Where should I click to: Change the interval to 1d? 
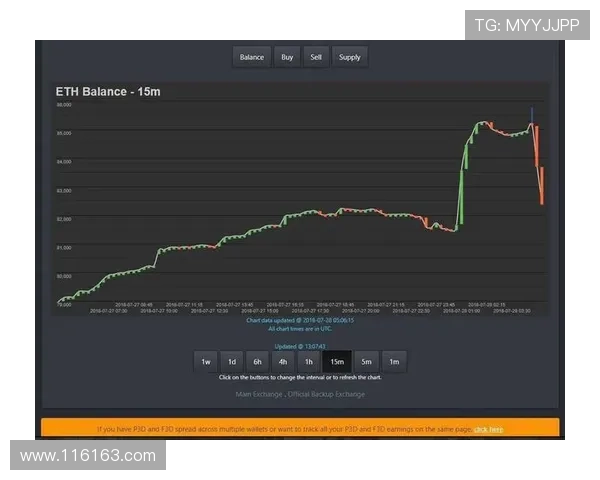point(232,362)
